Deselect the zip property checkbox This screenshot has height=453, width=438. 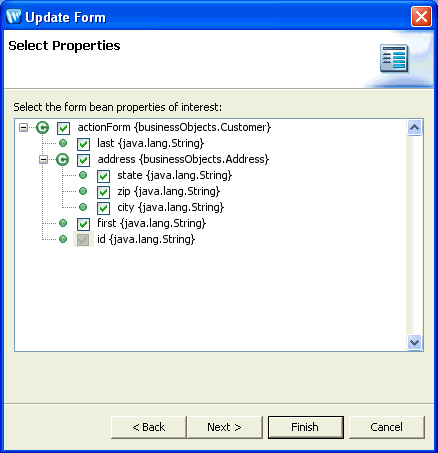(x=103, y=192)
